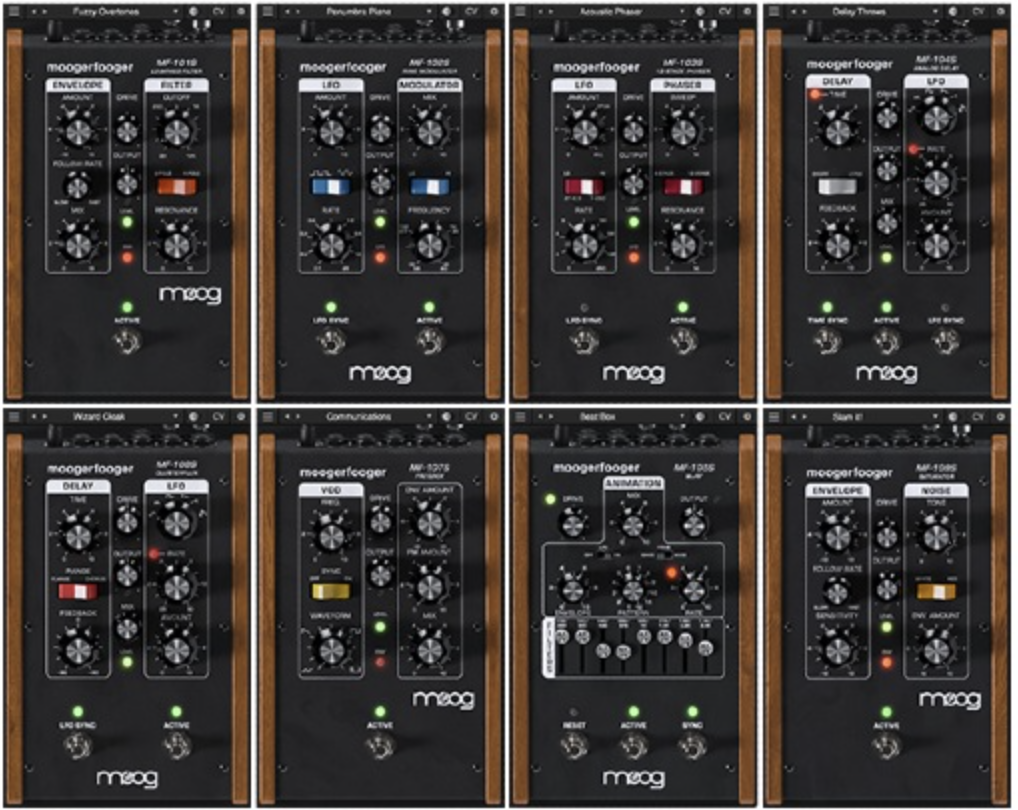Viewport: 1018px width, 810px height.
Task: Open gear settings in Wizard Cloak header
Action: (241, 416)
